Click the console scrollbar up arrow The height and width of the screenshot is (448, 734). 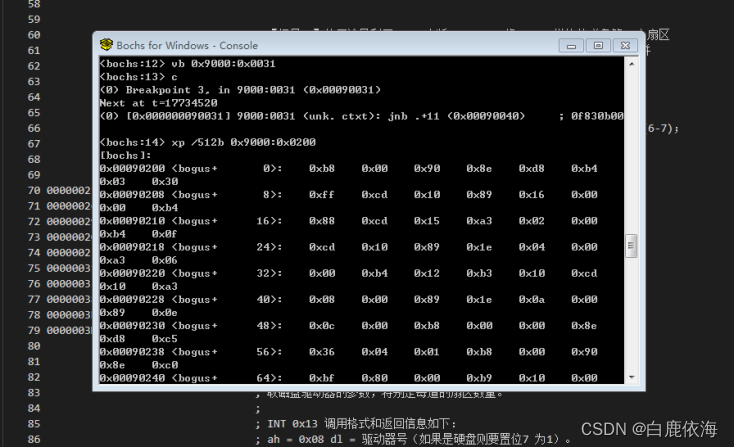pyautogui.click(x=631, y=64)
